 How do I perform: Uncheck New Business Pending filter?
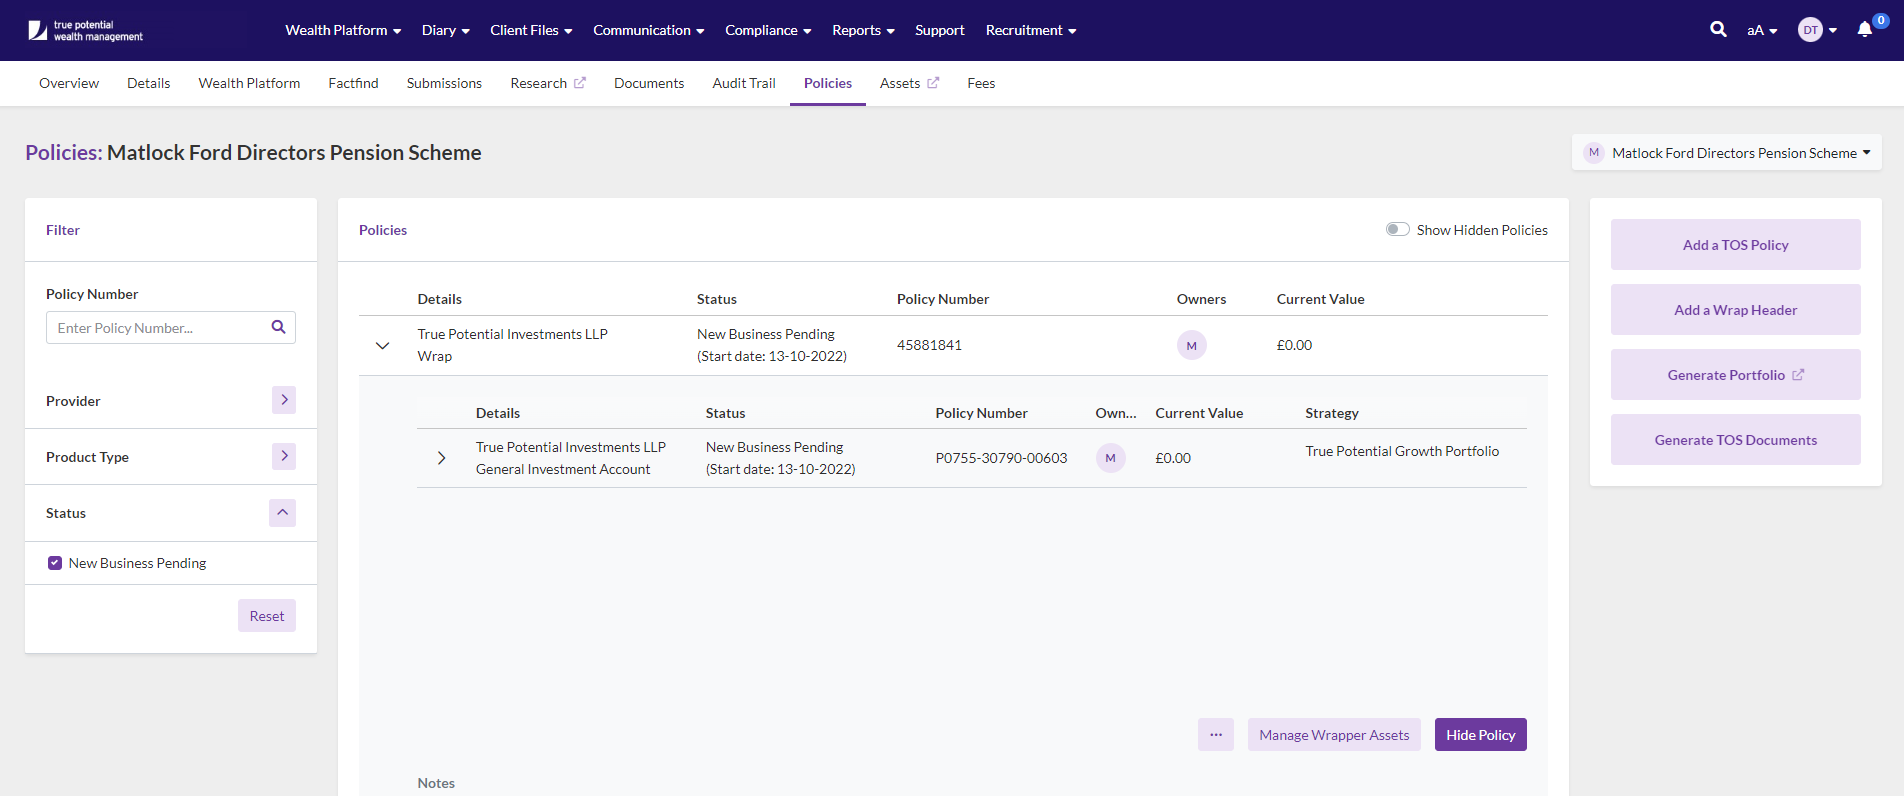click(x=55, y=563)
